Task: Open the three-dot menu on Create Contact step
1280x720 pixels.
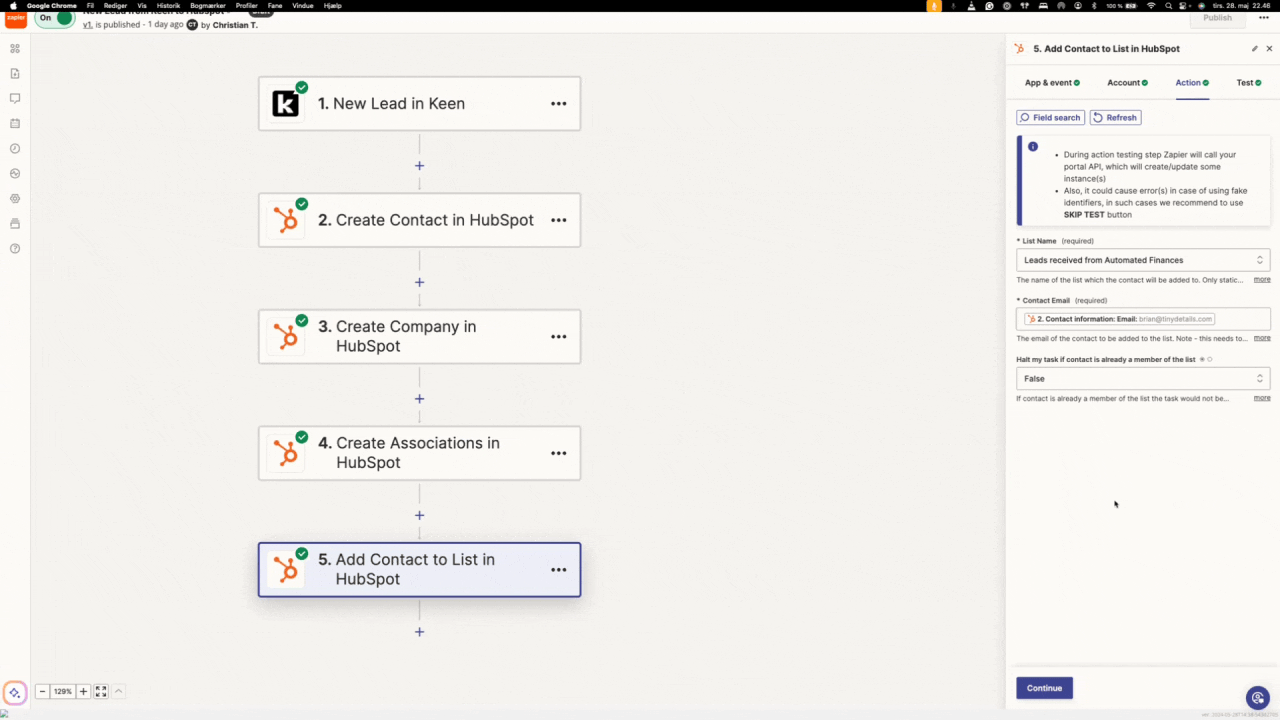Action: pos(559,220)
